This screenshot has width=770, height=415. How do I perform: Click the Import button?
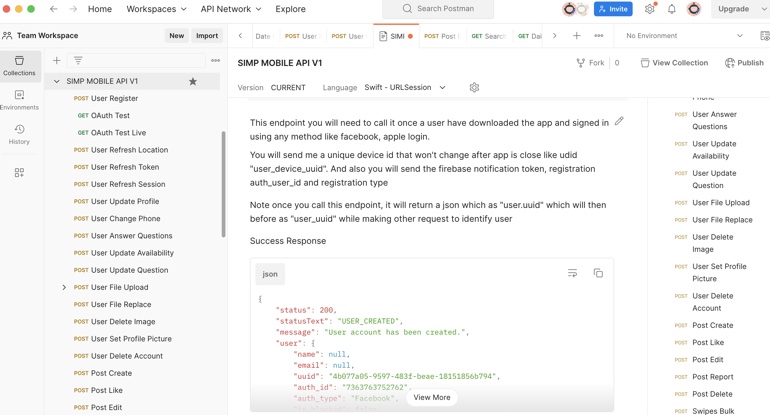(x=207, y=36)
